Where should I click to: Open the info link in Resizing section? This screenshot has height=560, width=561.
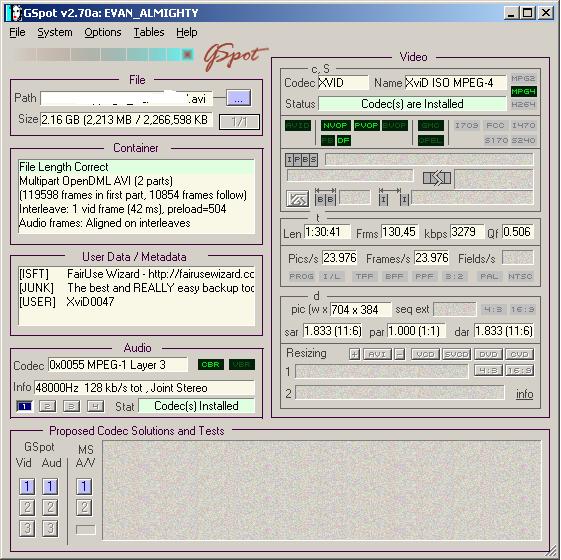(x=524, y=394)
